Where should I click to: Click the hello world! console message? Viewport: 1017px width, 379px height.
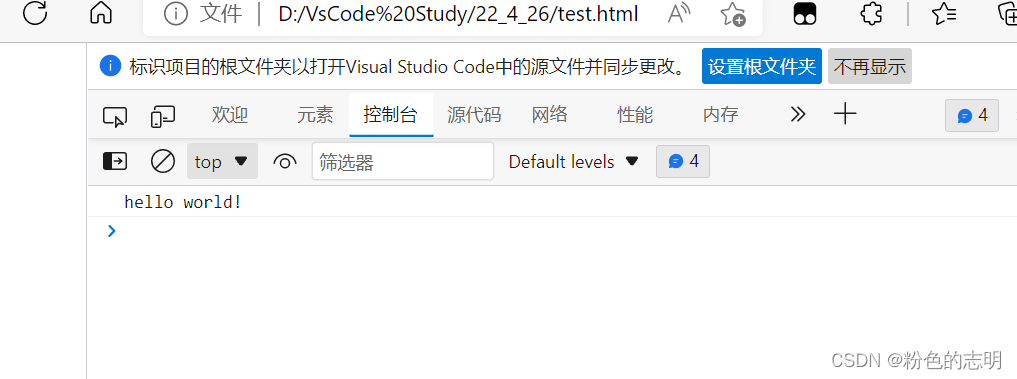183,202
